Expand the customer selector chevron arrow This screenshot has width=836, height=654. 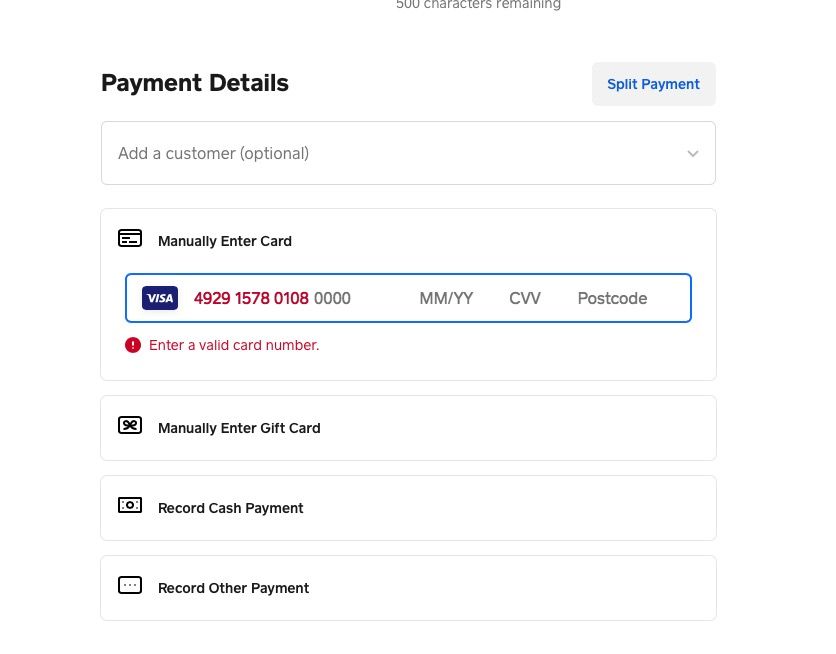click(692, 154)
